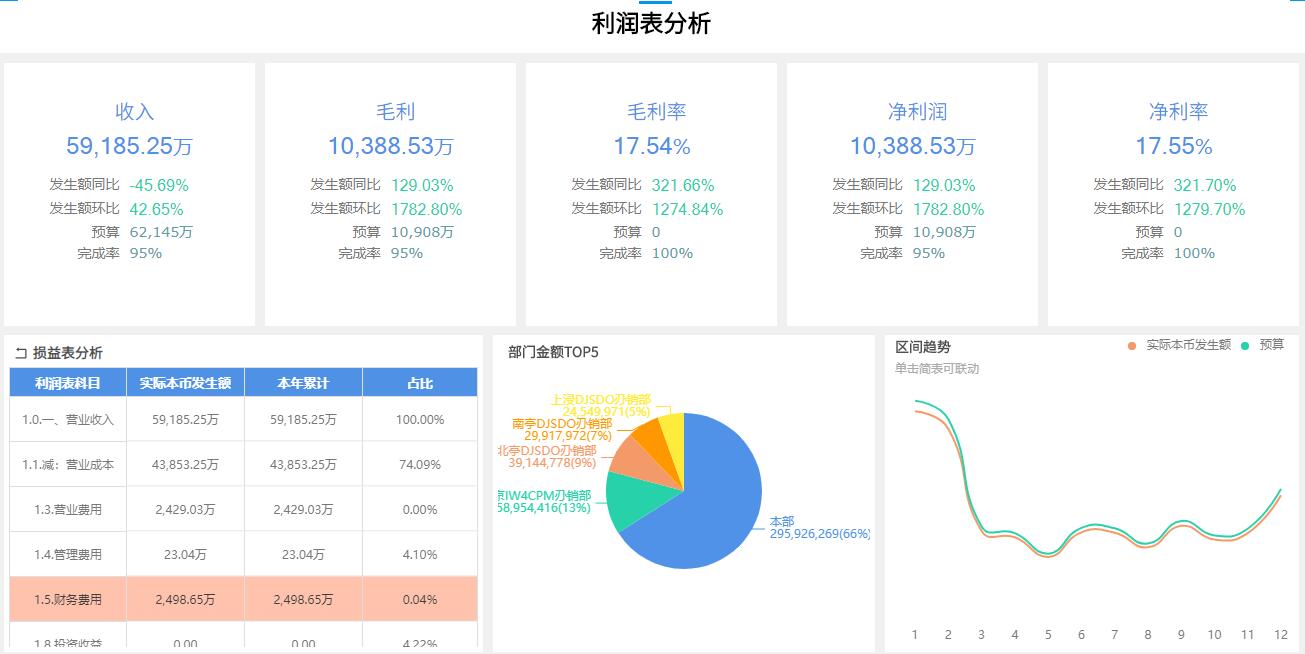This screenshot has height=654, width=1305.
Task: Select the 净利润 KPI card
Action: [911, 192]
